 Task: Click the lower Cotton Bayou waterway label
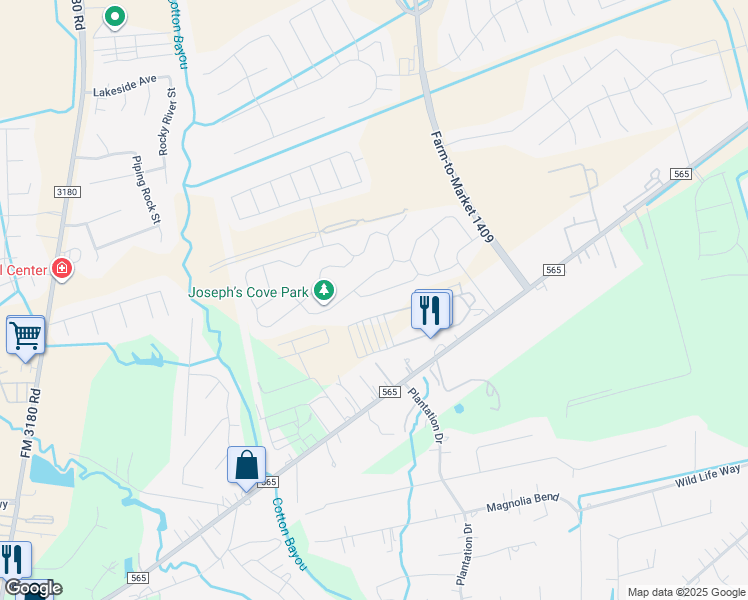[289, 534]
